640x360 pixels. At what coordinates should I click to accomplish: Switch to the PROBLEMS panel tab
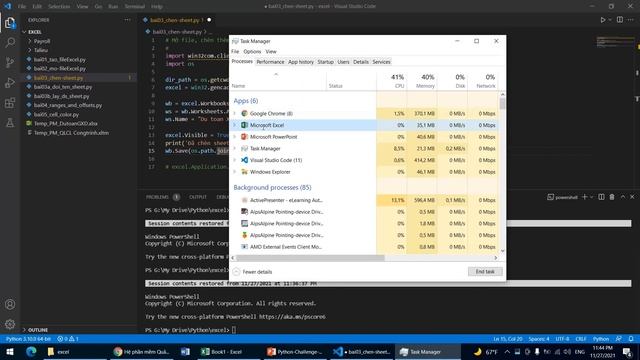(x=157, y=197)
